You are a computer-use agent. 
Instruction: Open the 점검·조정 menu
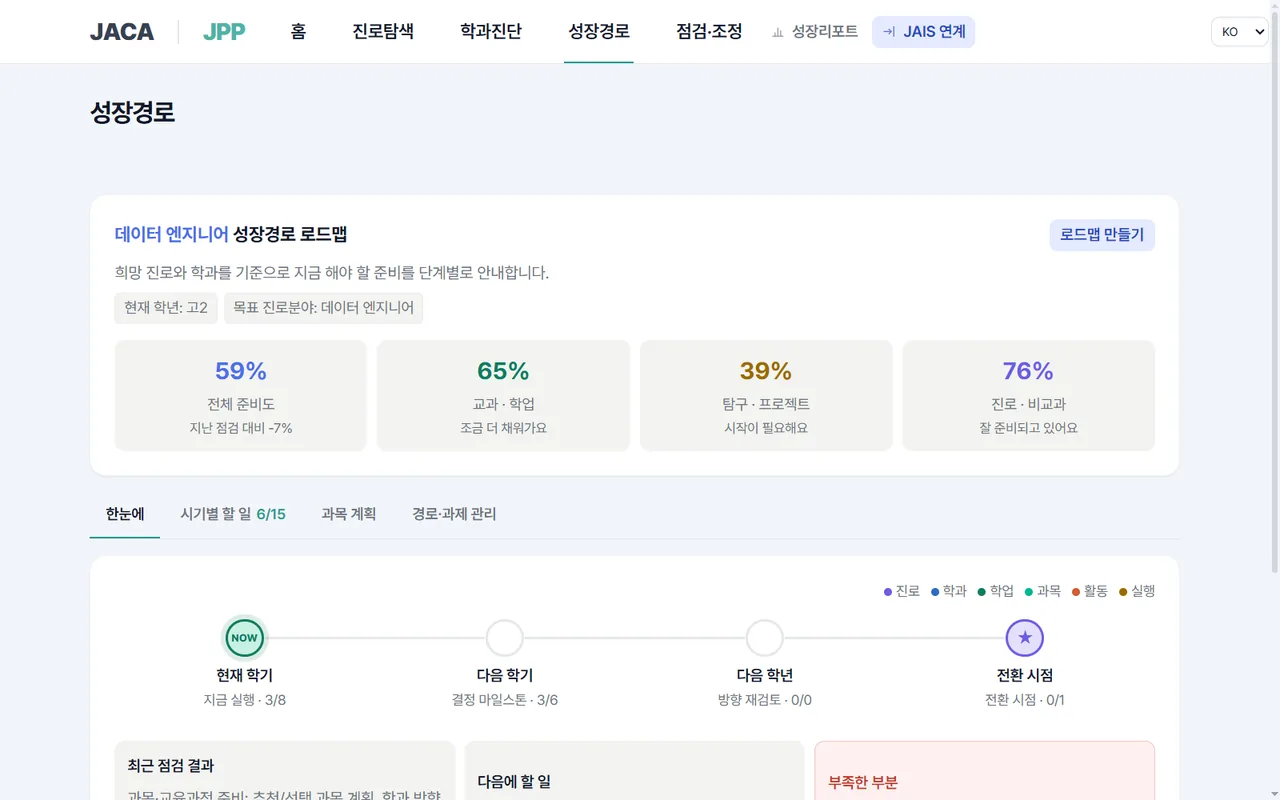pos(709,32)
